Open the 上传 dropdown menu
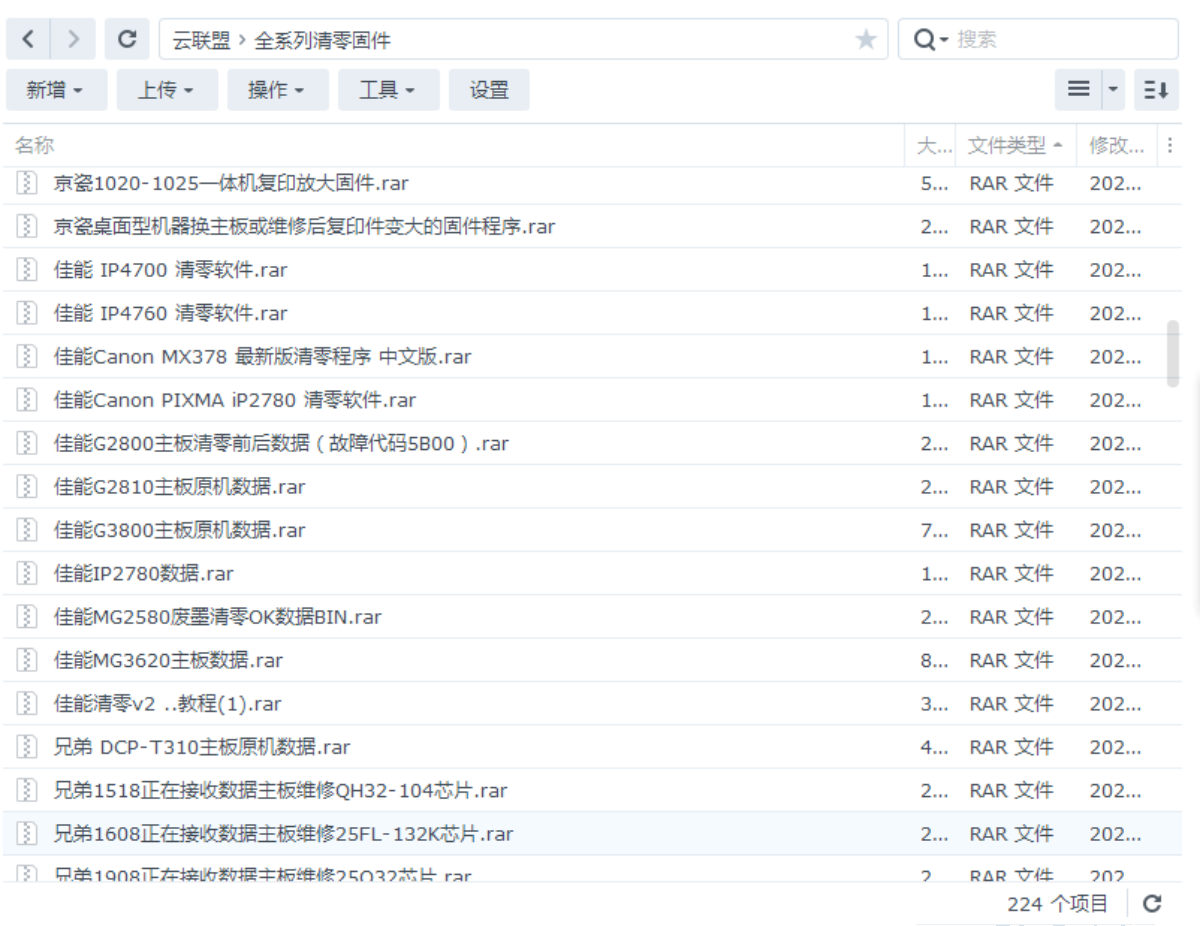The height and width of the screenshot is (926, 1200). pyautogui.click(x=165, y=90)
